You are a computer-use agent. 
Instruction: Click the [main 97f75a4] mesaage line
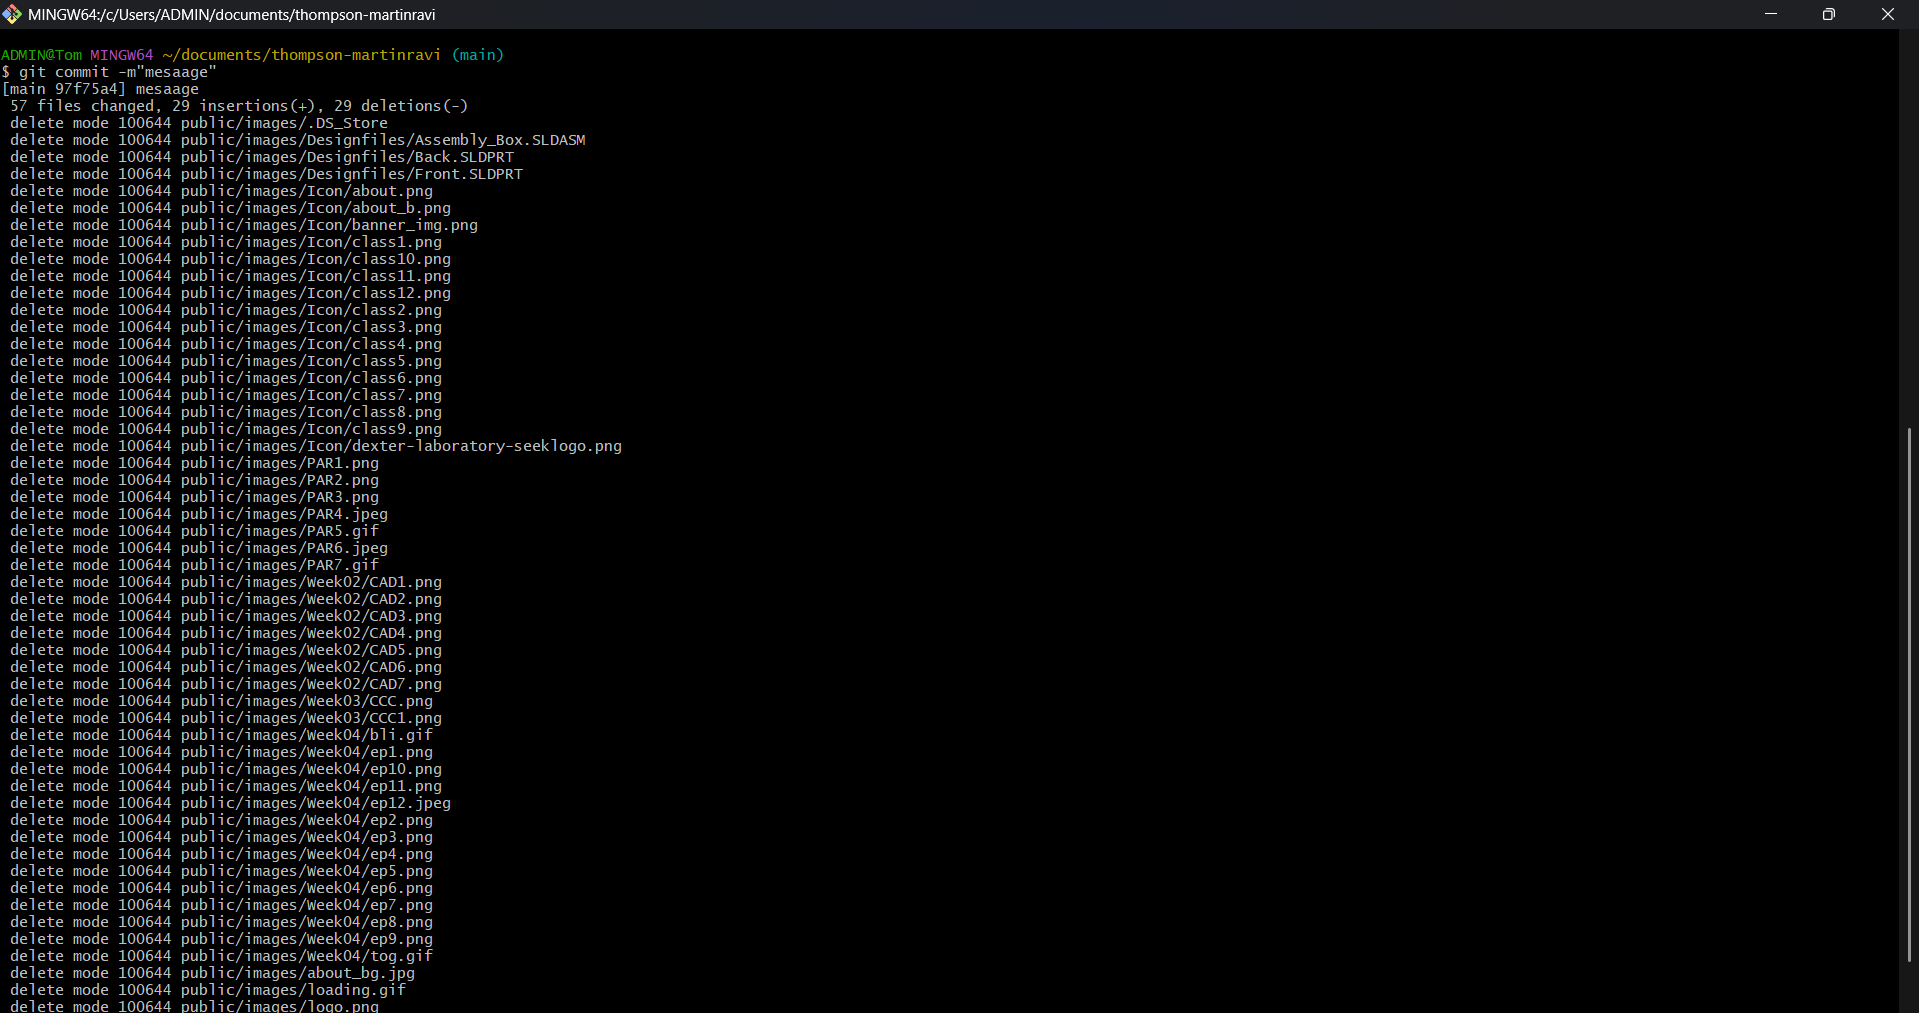pyautogui.click(x=100, y=89)
